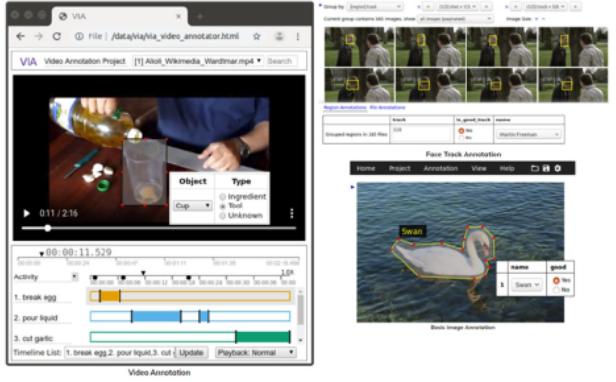Select Yes for the Swan good attribute
The width and height of the screenshot is (616, 382).
[556, 280]
